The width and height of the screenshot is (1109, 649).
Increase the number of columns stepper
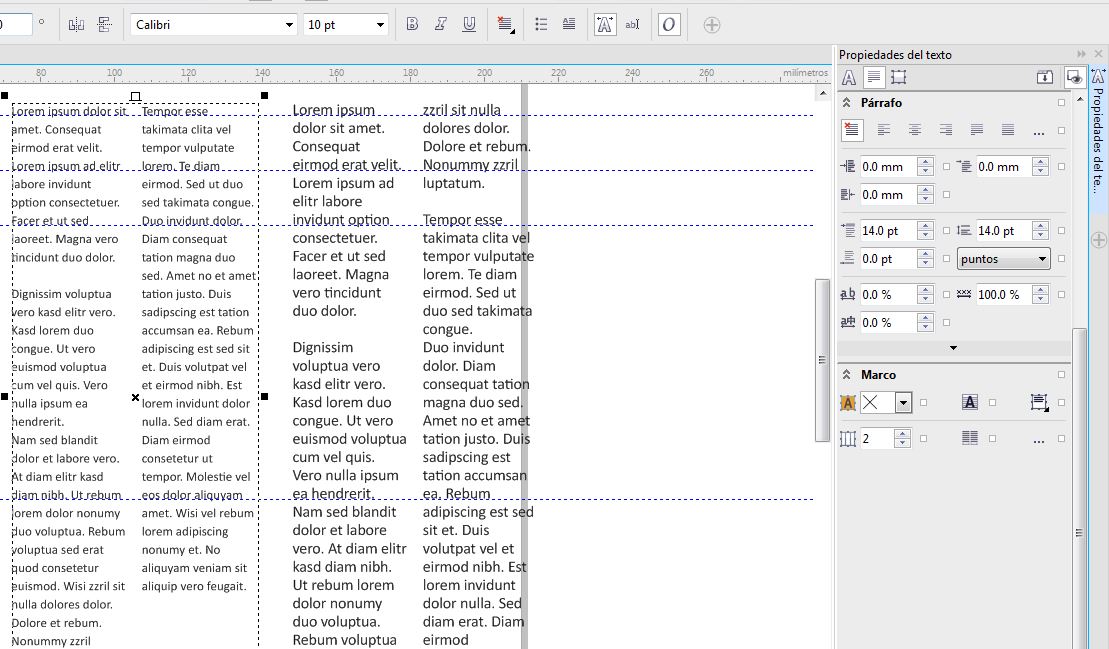tap(903, 434)
